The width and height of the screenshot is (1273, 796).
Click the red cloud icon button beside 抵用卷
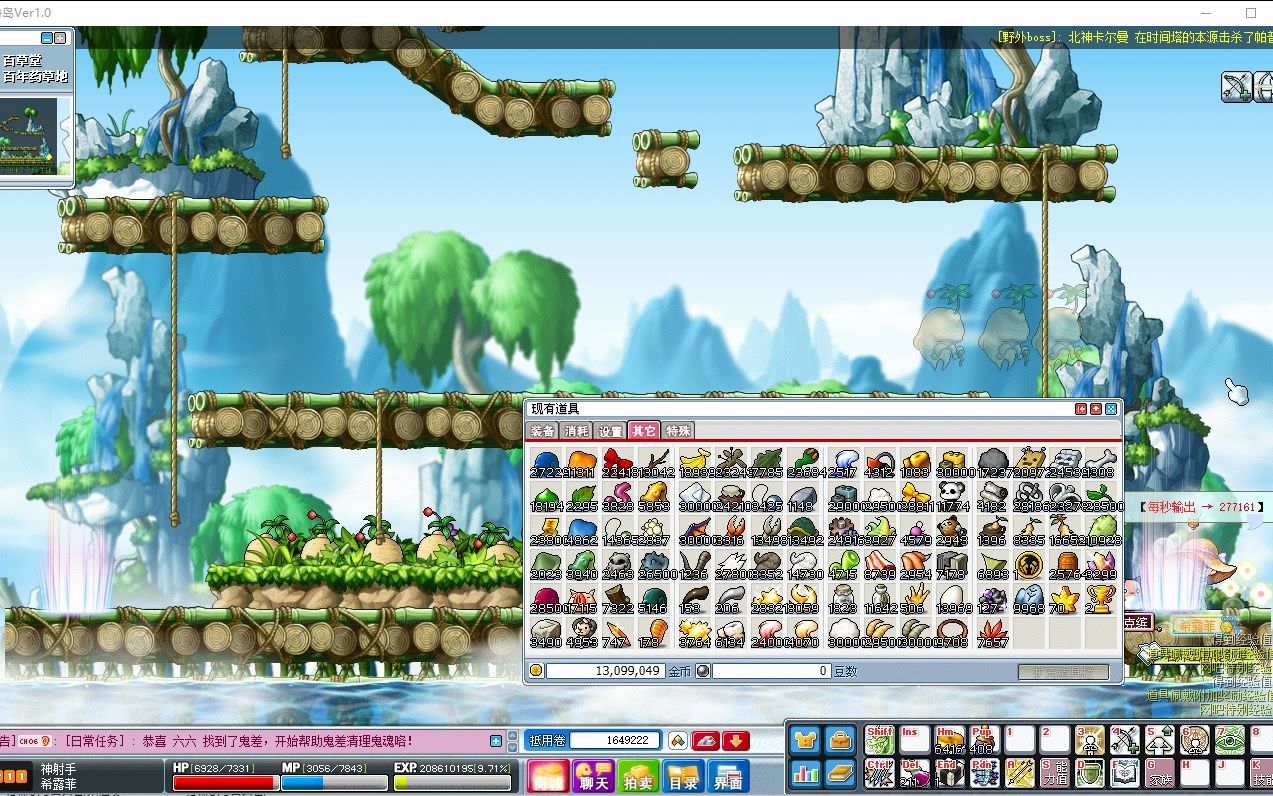(706, 741)
